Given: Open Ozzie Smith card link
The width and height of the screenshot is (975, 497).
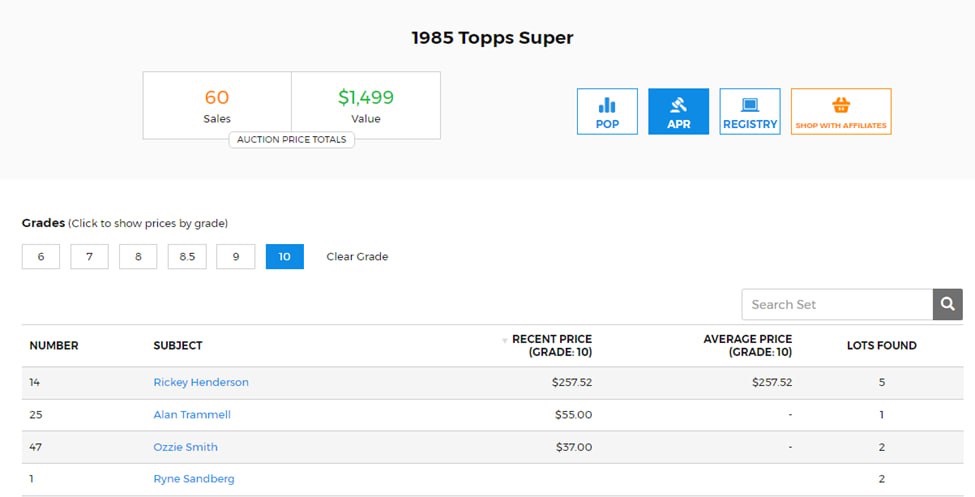Looking at the screenshot, I should (185, 447).
